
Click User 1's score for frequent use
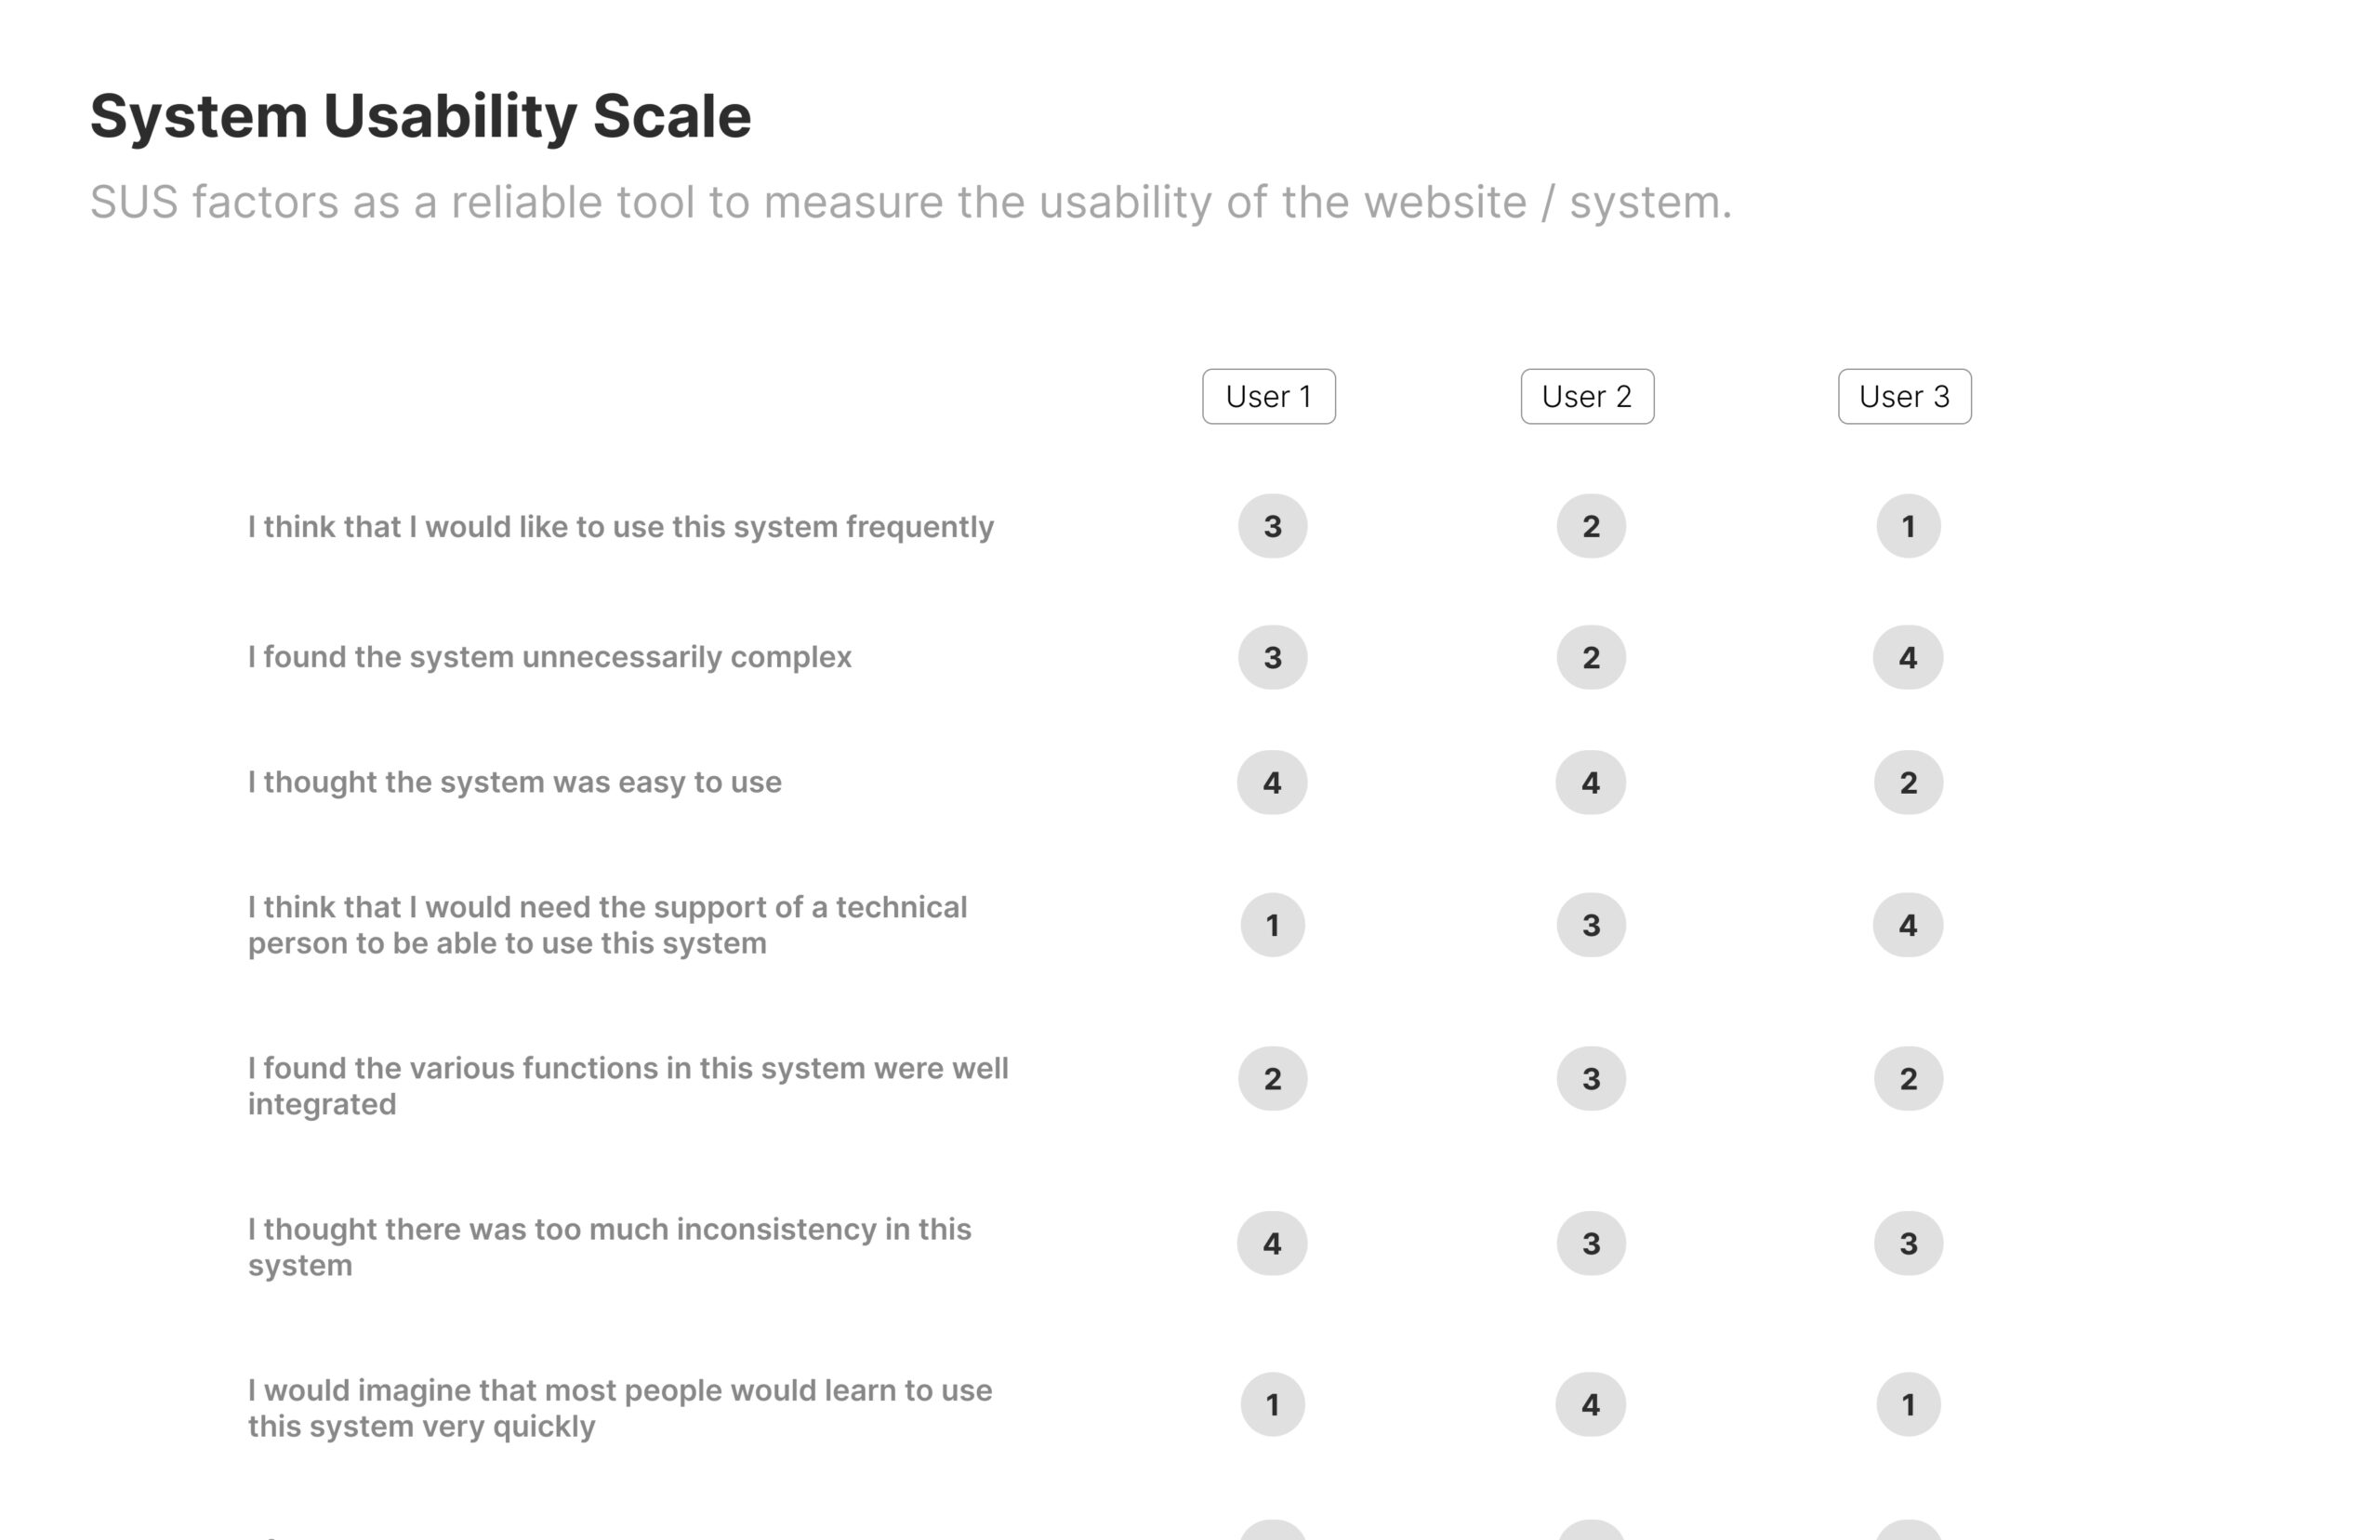click(1272, 526)
